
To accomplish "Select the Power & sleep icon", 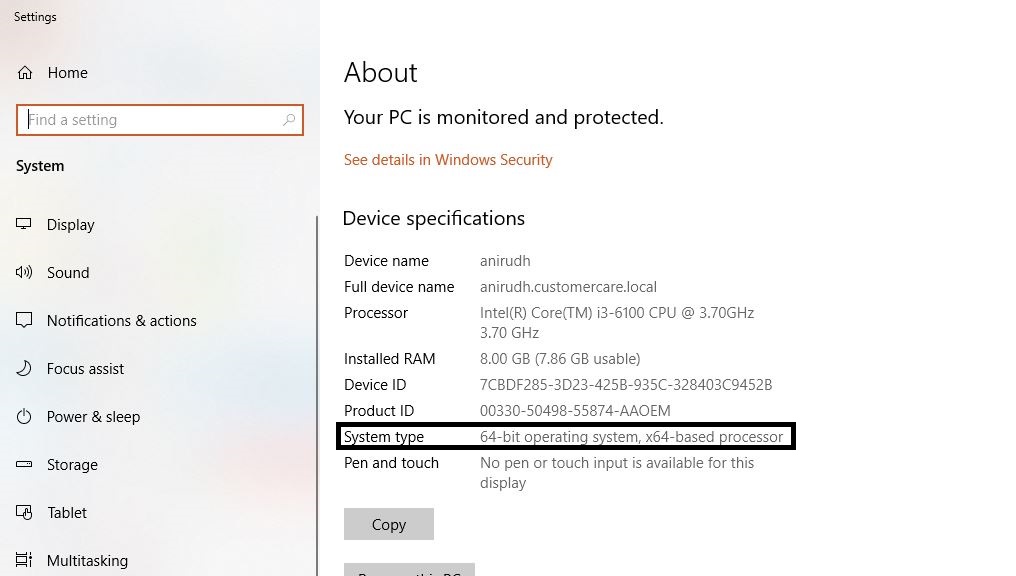I will pos(24,416).
